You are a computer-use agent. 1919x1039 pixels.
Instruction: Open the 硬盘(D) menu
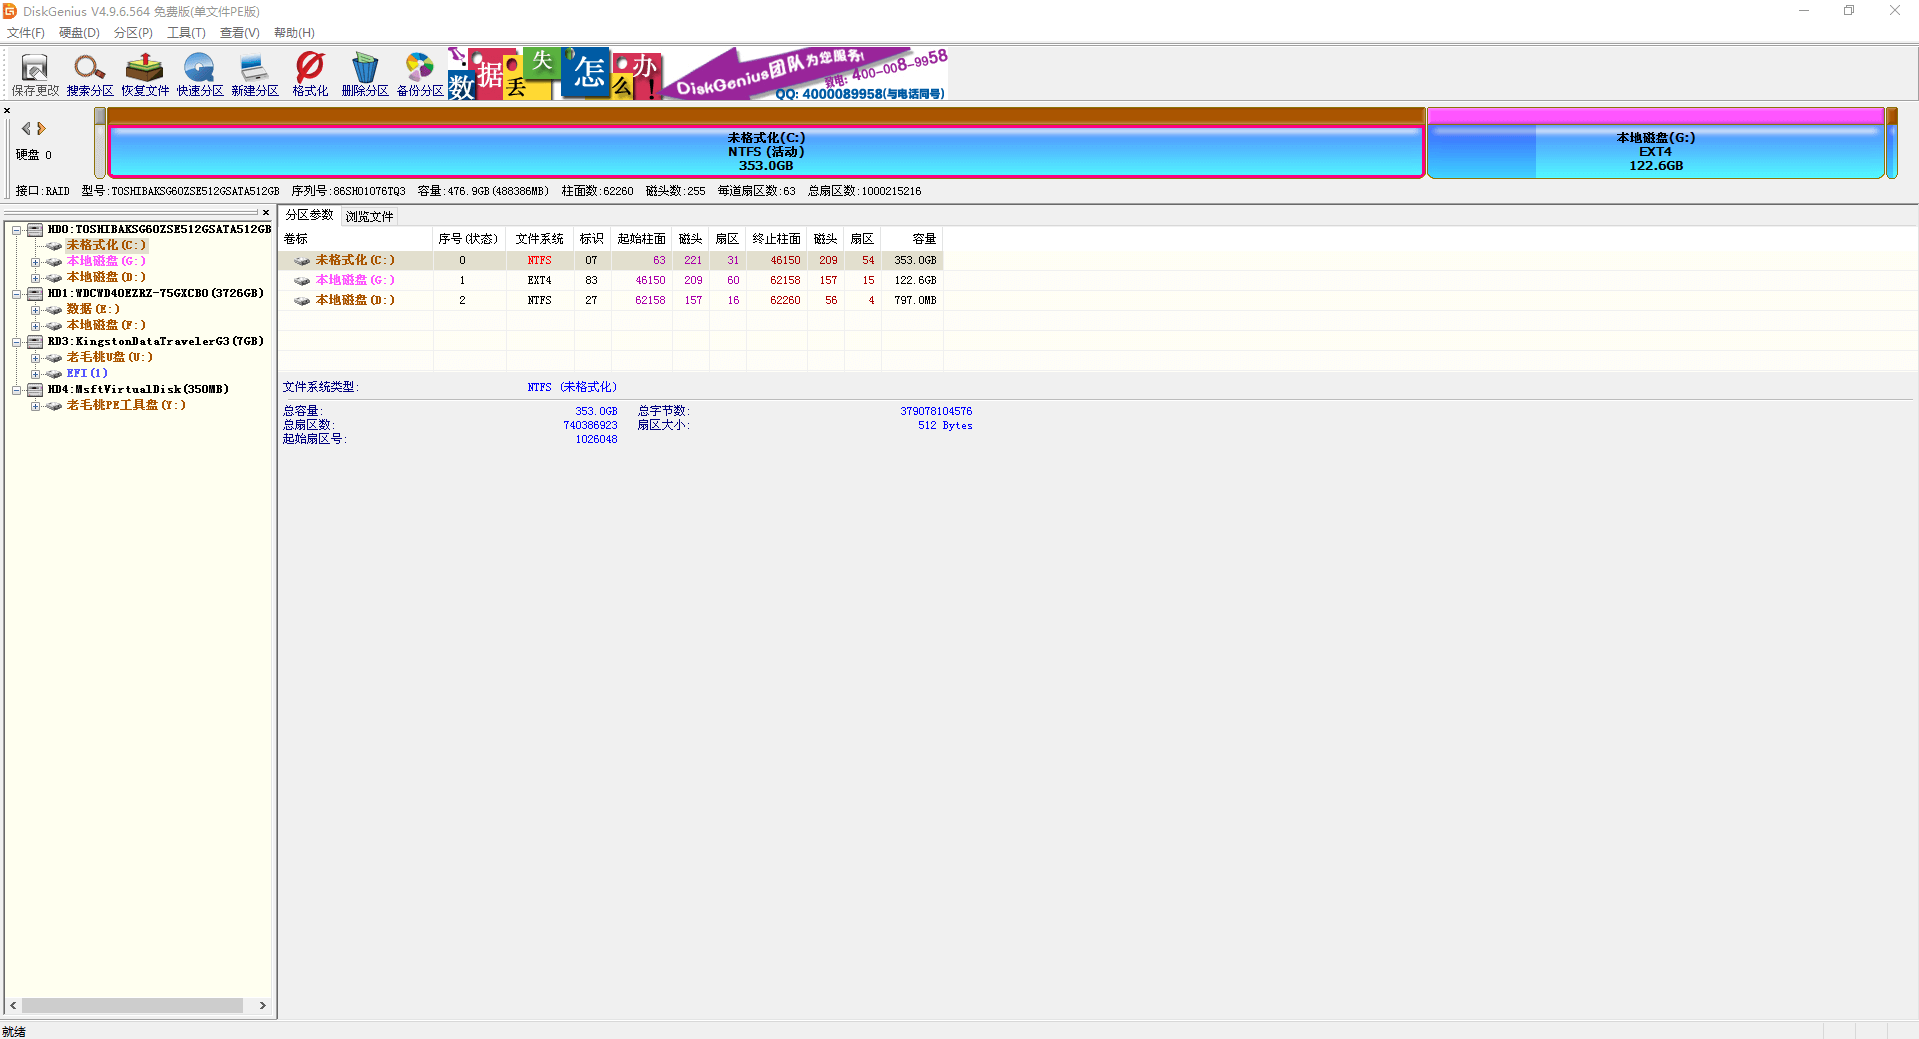pyautogui.click(x=79, y=33)
